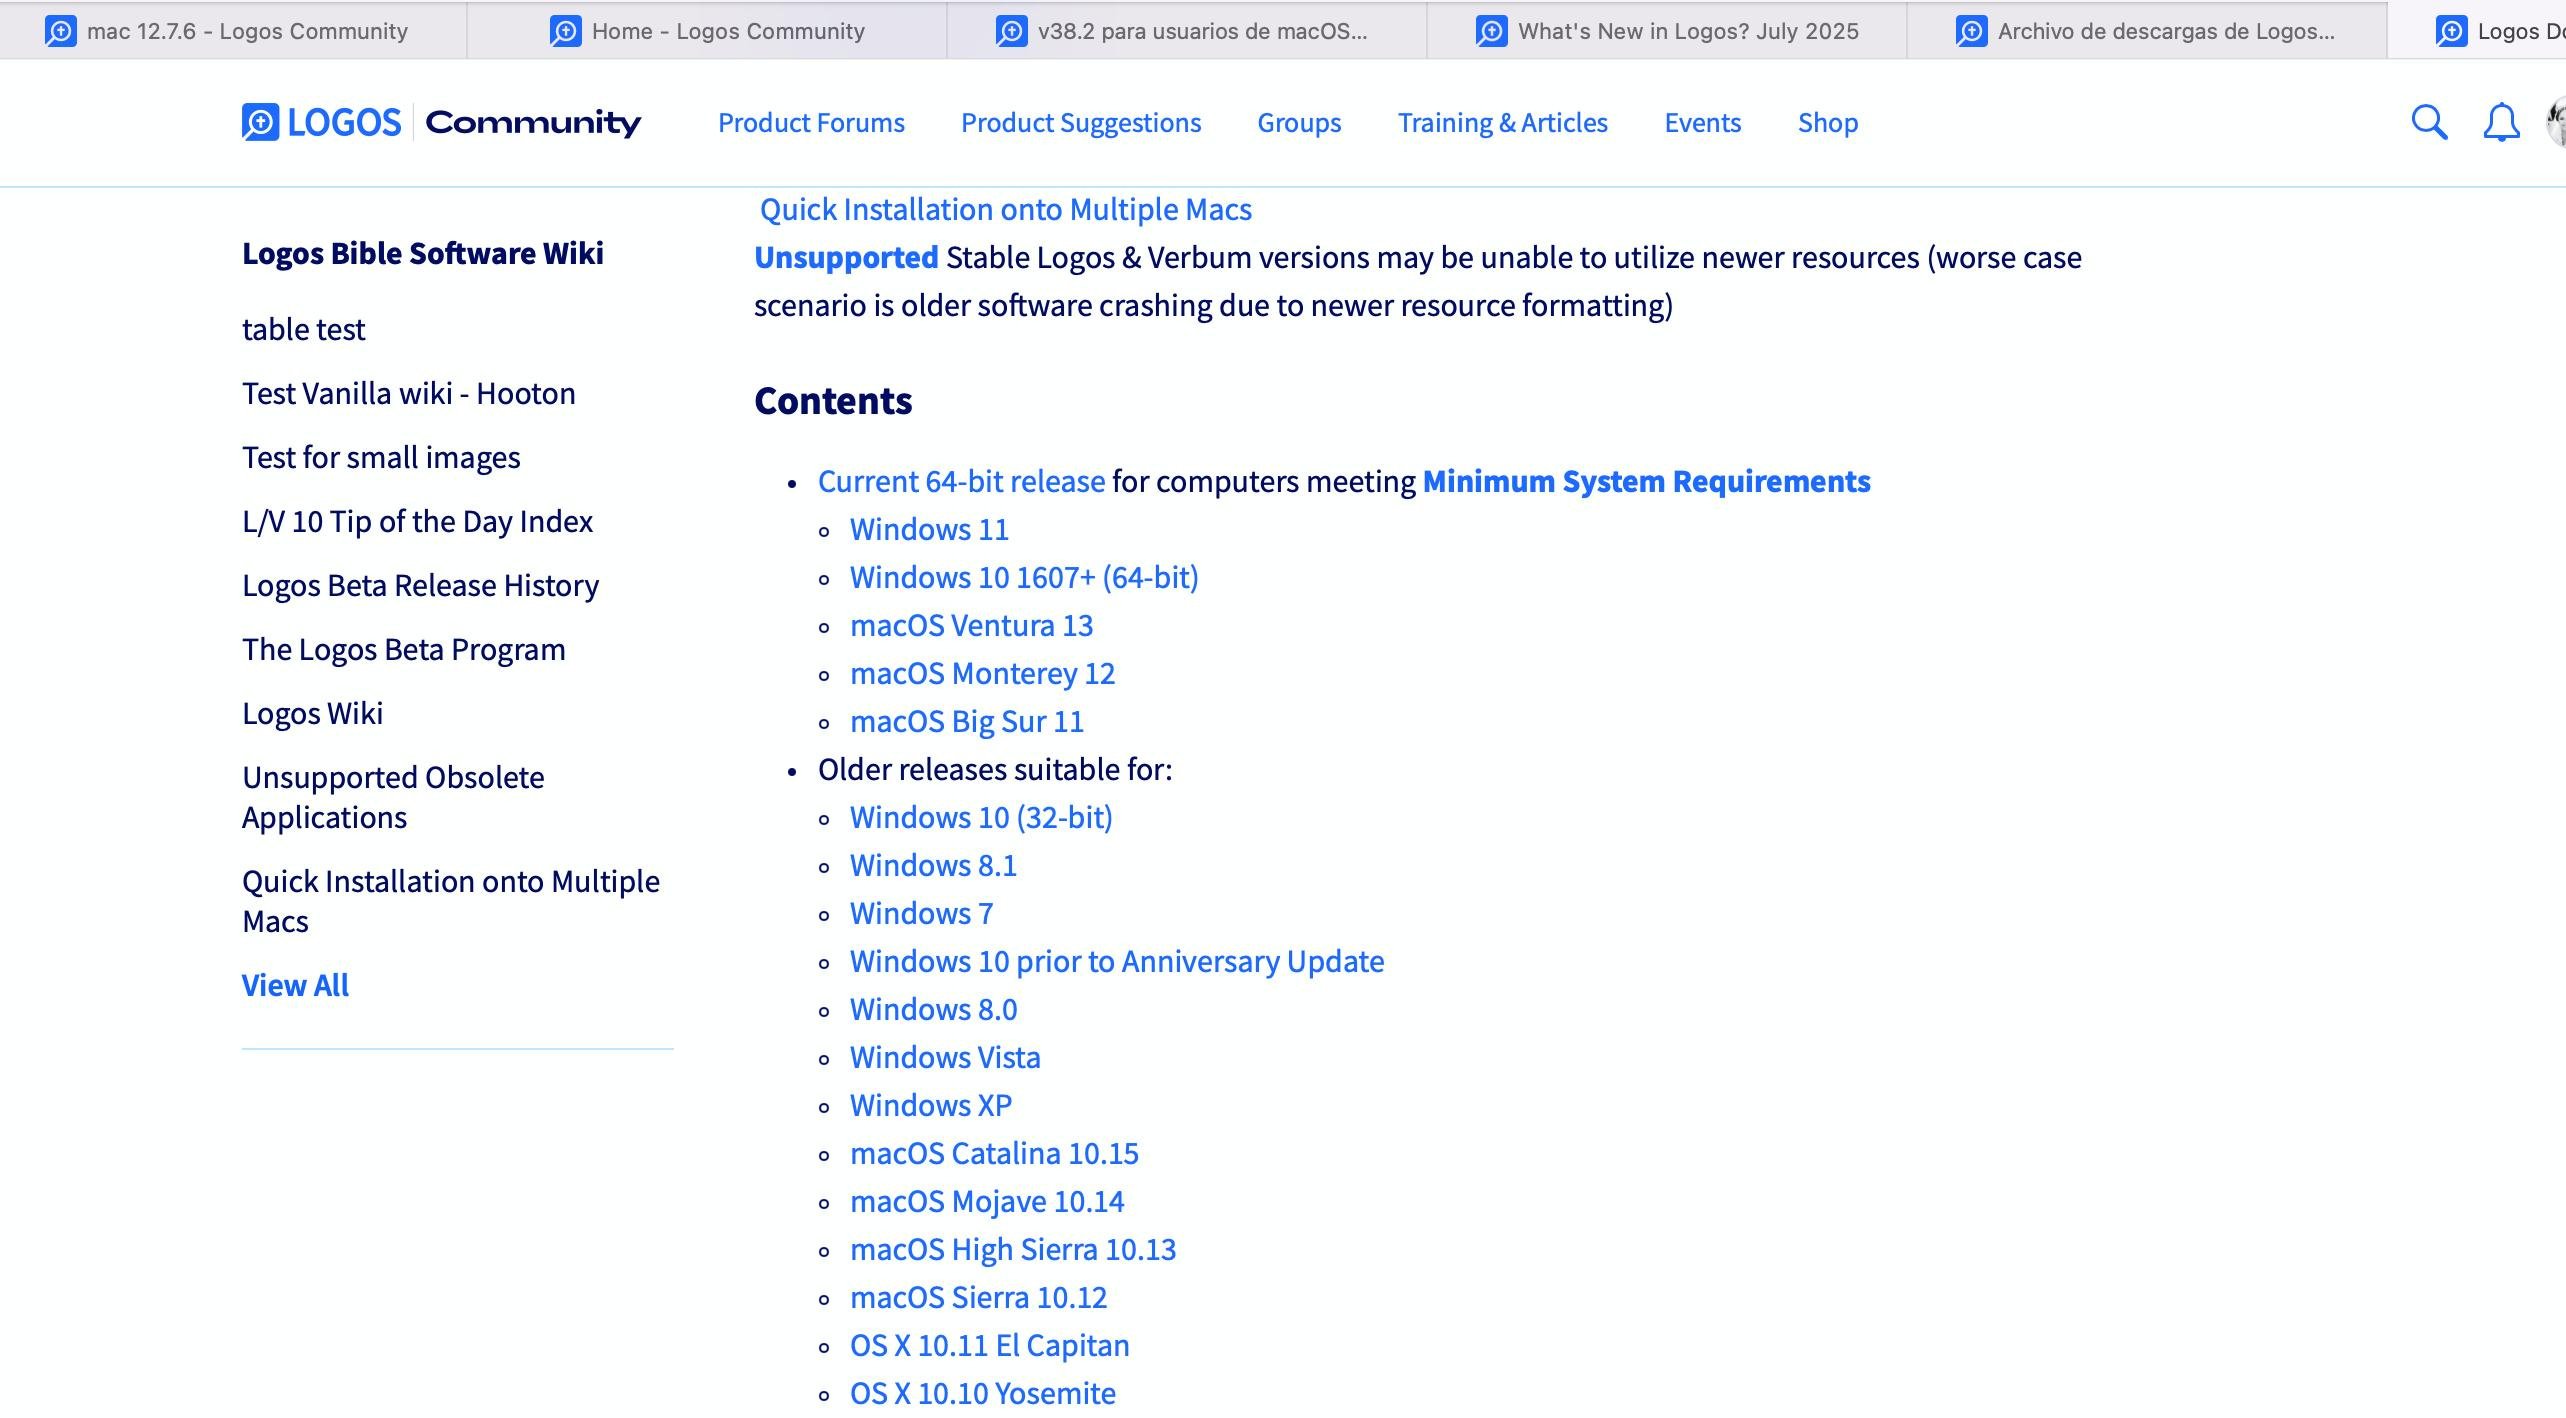This screenshot has height=1418, width=2566.
Task: Click View All in sidebar
Action: [295, 985]
